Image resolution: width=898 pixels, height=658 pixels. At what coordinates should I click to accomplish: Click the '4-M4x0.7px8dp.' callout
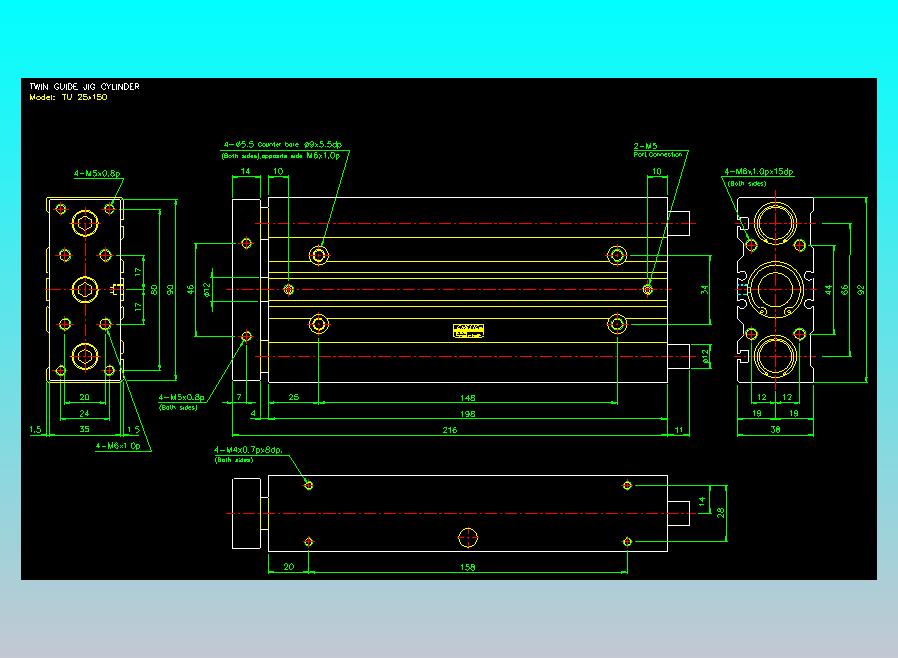[249, 450]
